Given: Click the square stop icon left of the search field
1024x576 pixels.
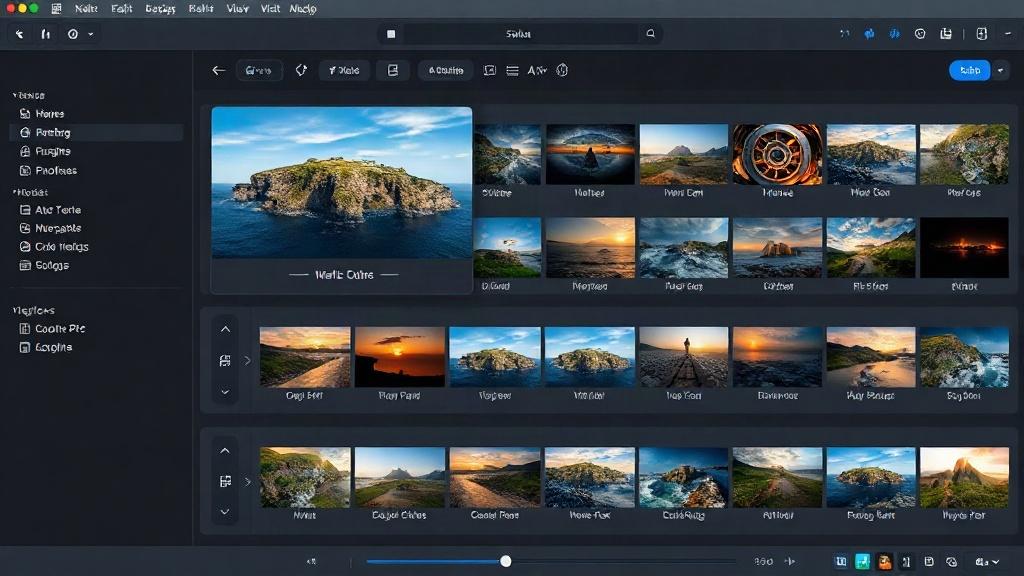Looking at the screenshot, I should pos(391,34).
